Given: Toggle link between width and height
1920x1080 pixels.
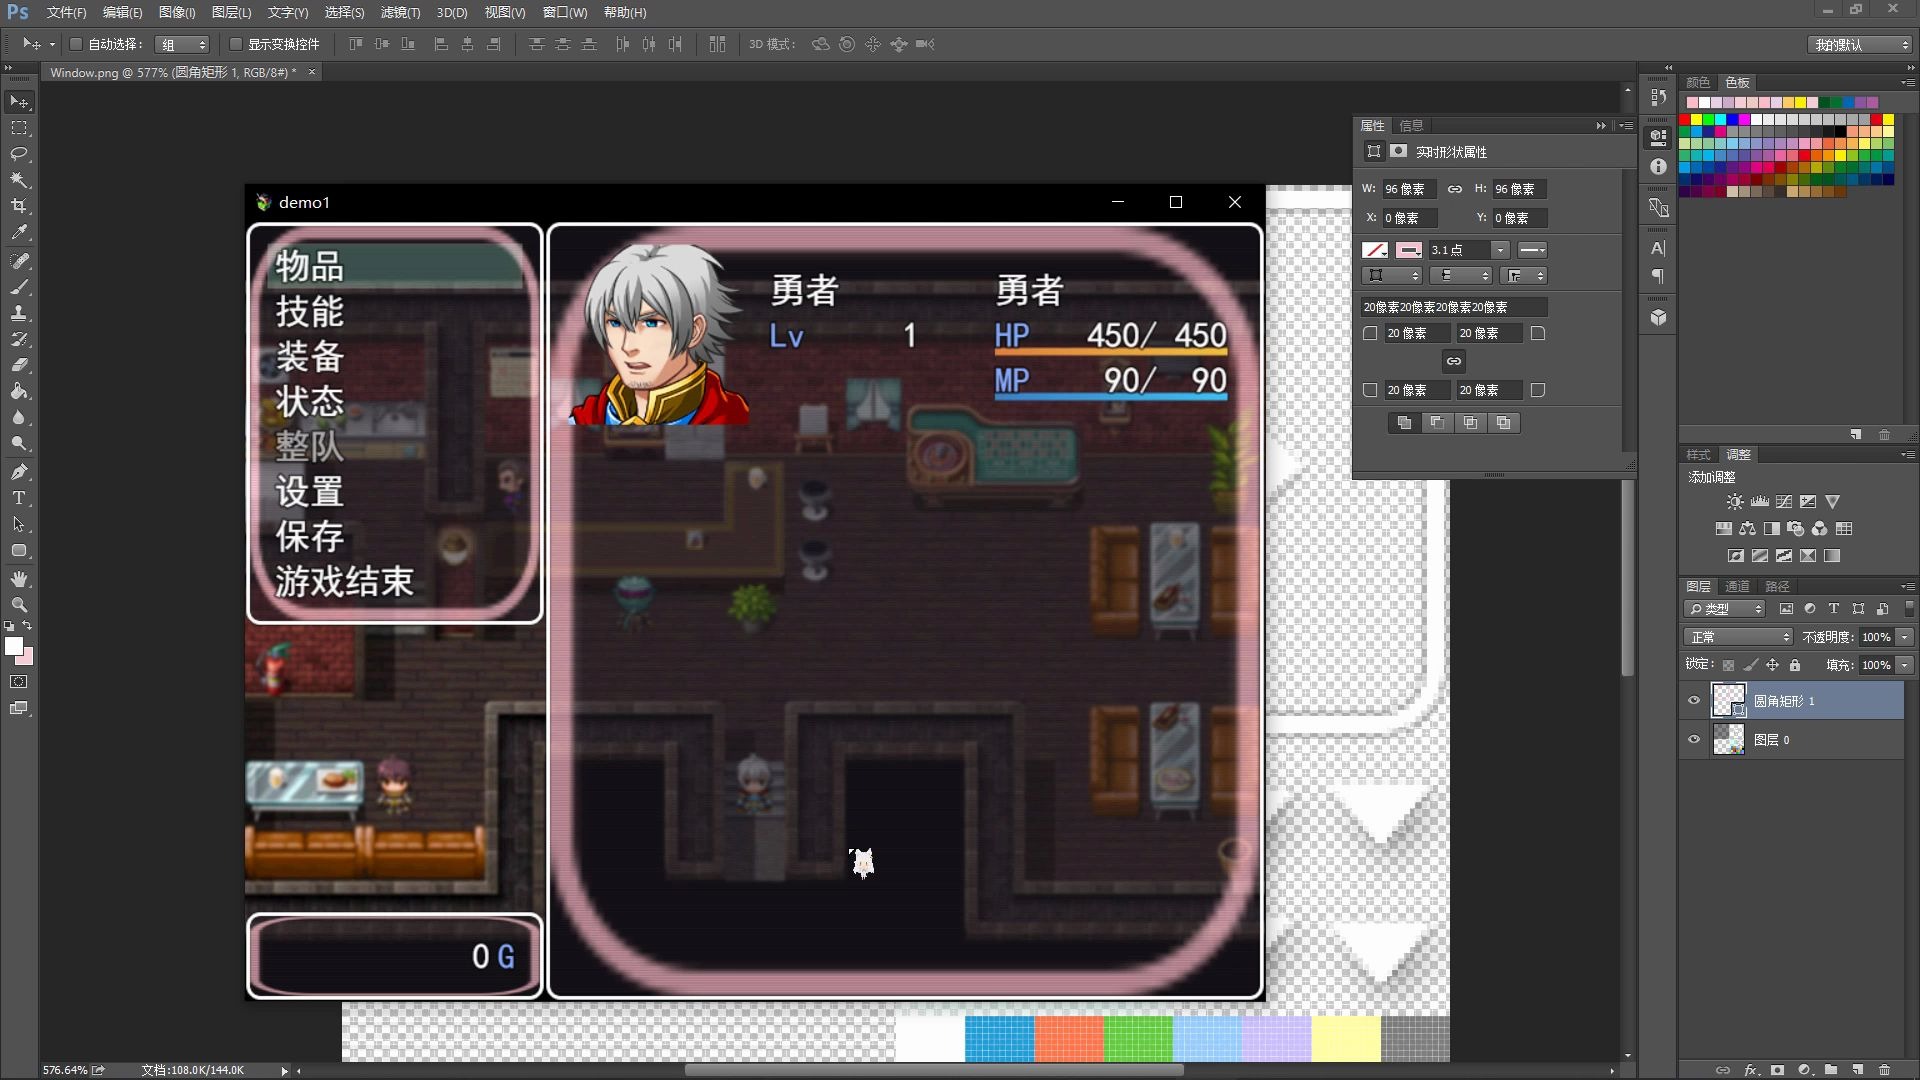Looking at the screenshot, I should (x=1455, y=189).
